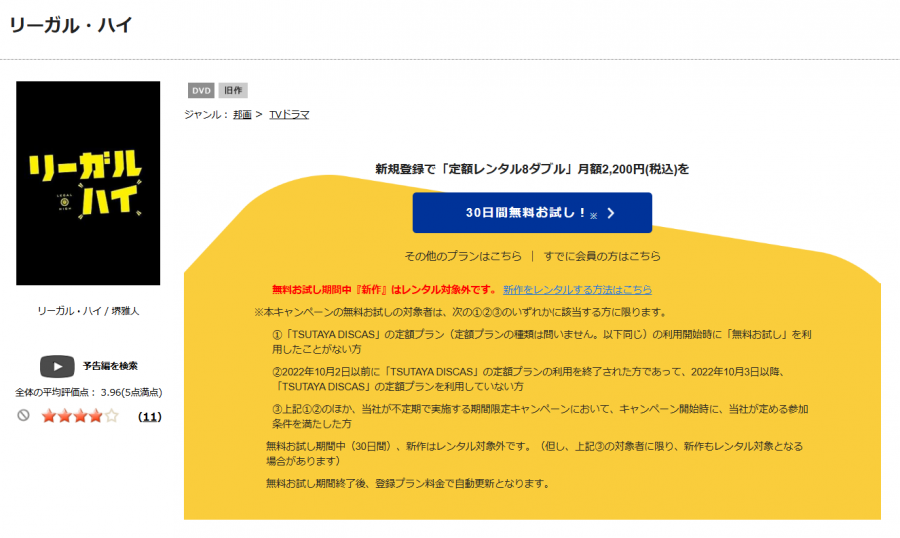900x538 pixels.
Task: Click the 定額レンタル8ダブル 月額2,200円 heading
Action: (x=532, y=169)
